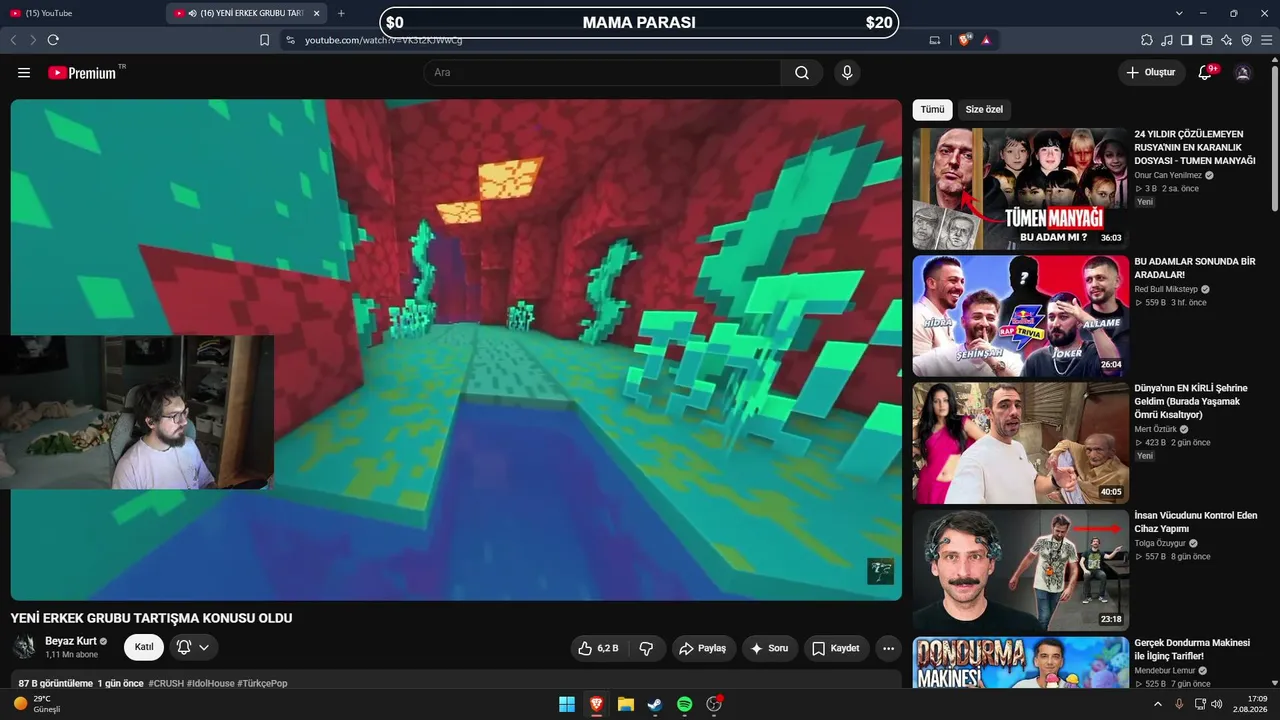The height and width of the screenshot is (720, 1280).
Task: Open the browser extensions puzzle icon
Action: (x=1147, y=40)
